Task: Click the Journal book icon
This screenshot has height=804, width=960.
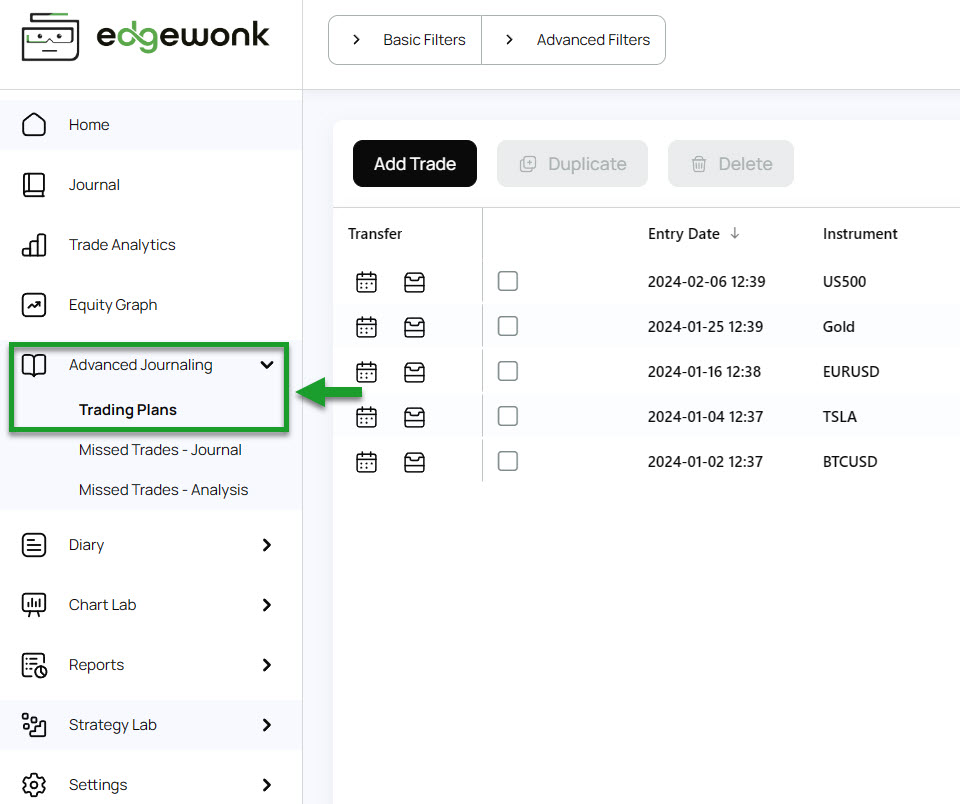Action: pyautogui.click(x=34, y=185)
